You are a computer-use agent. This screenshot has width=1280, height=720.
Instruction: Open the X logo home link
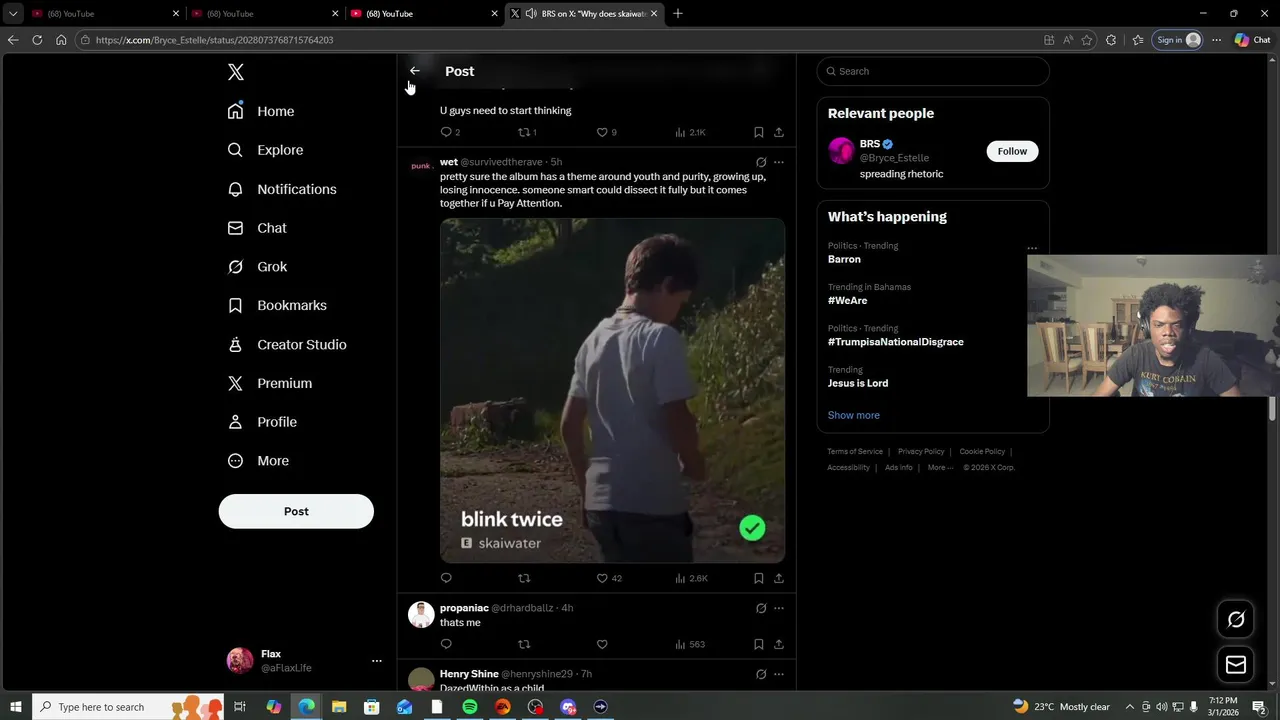coord(236,72)
